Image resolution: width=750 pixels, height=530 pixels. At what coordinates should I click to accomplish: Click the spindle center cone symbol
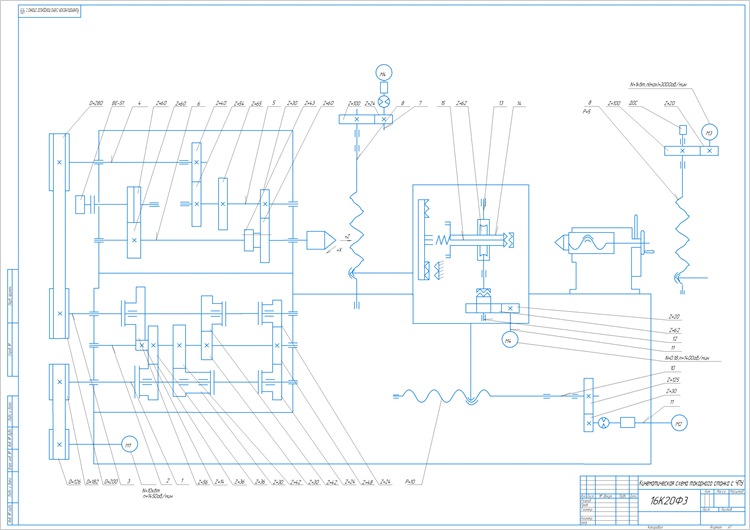tap(321, 240)
